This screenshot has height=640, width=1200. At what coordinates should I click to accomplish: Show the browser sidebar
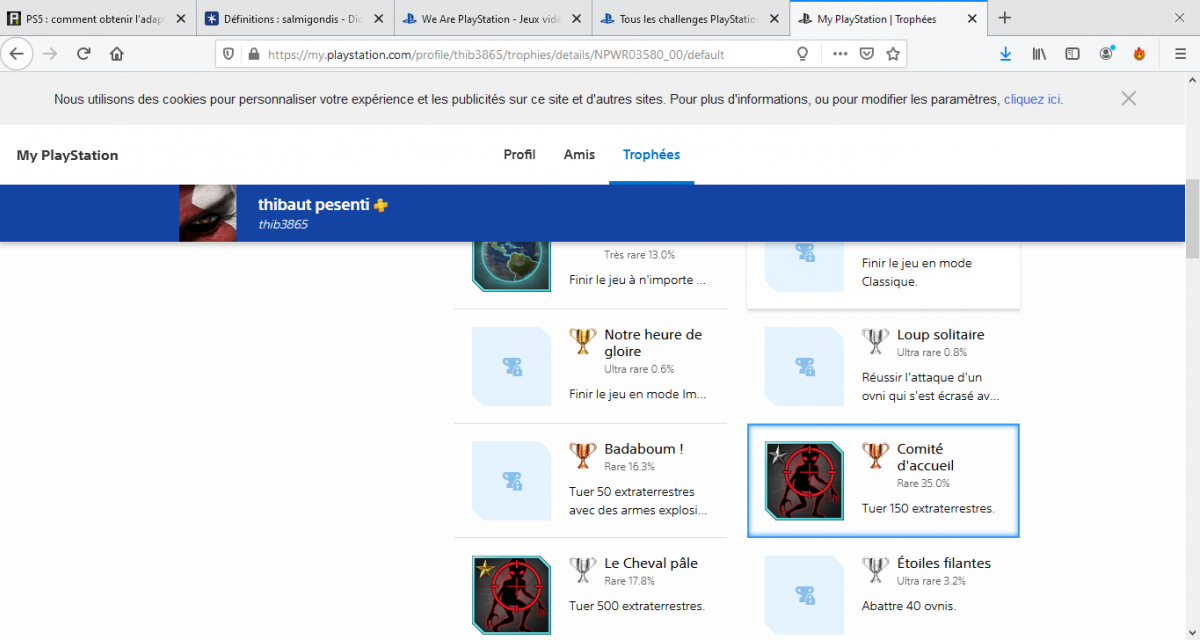pyautogui.click(x=1072, y=54)
